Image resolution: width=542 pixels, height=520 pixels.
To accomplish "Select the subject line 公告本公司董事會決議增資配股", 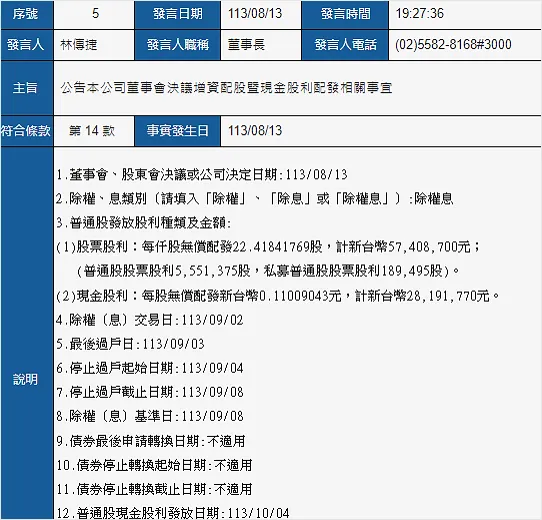I will [x=226, y=88].
